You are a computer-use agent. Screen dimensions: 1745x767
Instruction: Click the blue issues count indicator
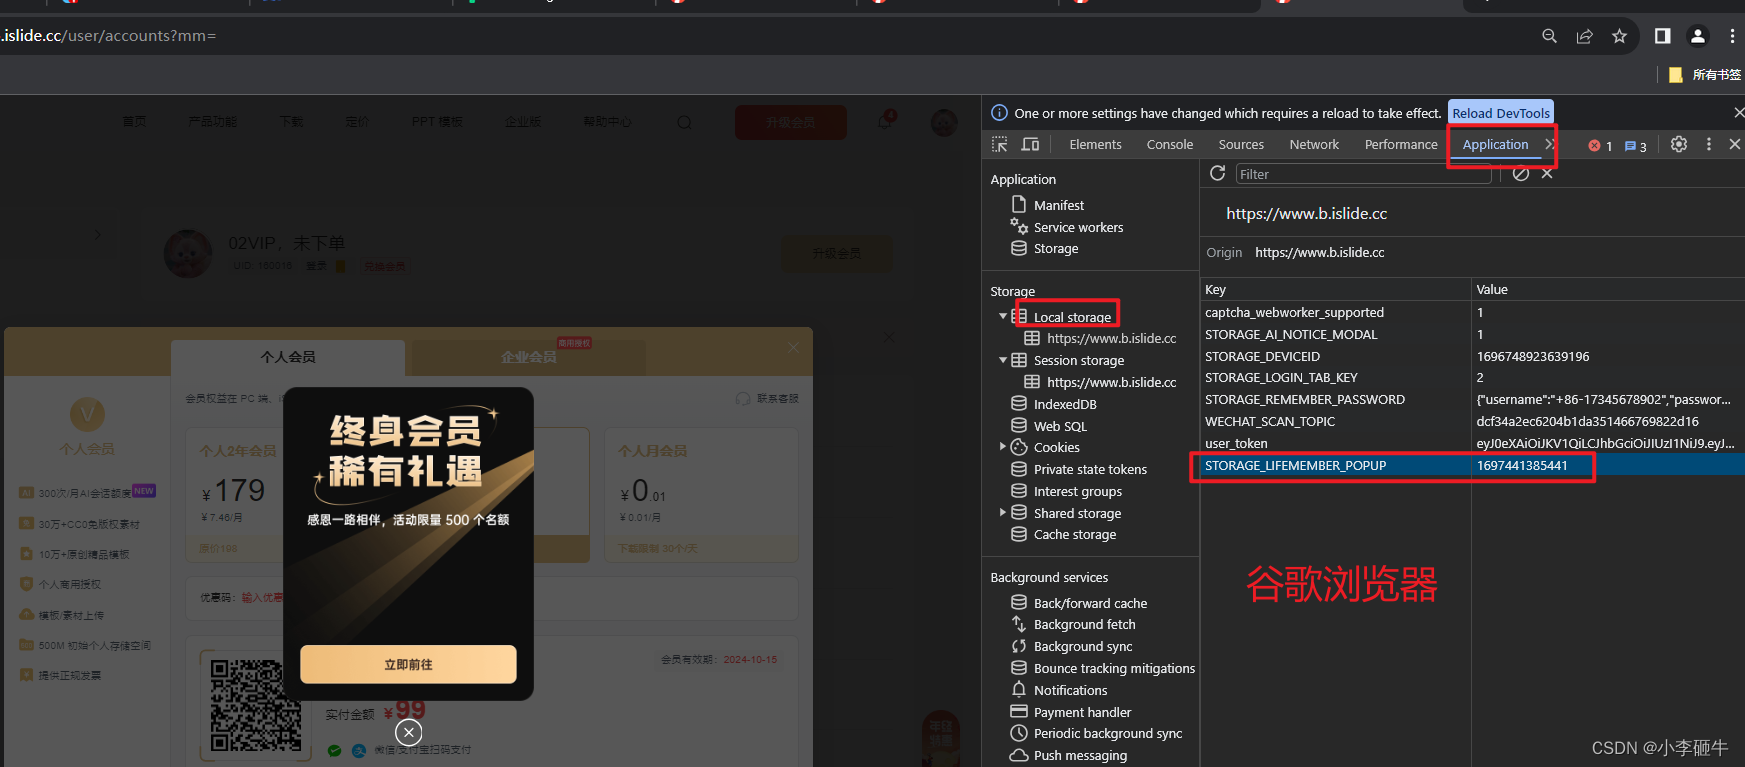click(x=1635, y=146)
